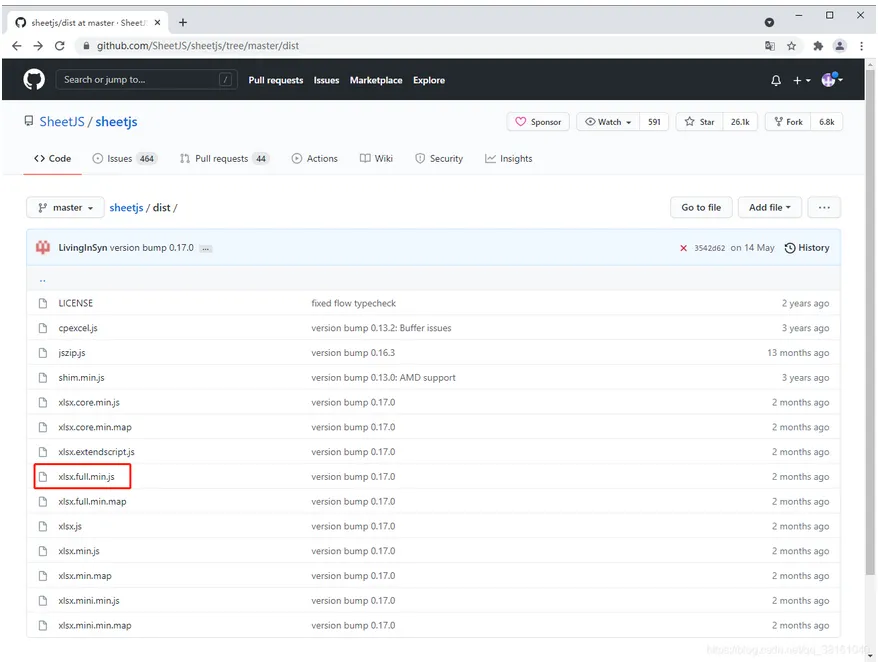Open the Chrome three-dot menu
Image resolution: width=878 pixels, height=662 pixels.
click(x=861, y=46)
